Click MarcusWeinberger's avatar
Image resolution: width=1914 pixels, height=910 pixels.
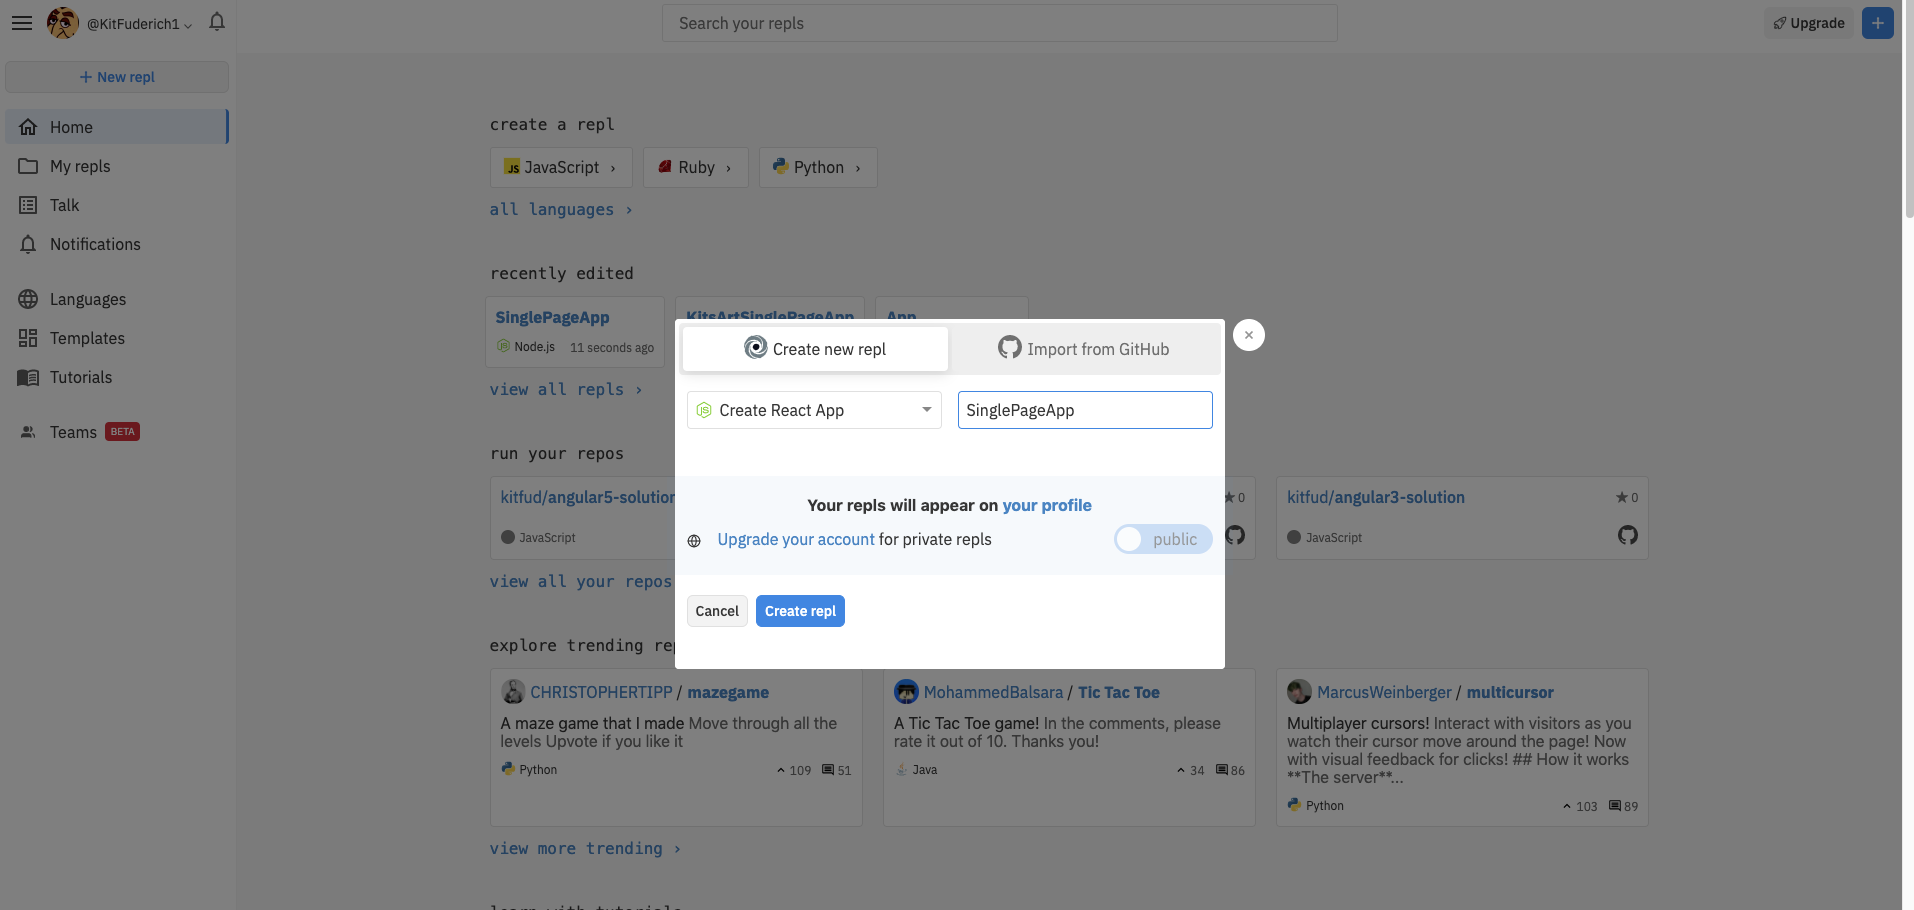click(1299, 691)
